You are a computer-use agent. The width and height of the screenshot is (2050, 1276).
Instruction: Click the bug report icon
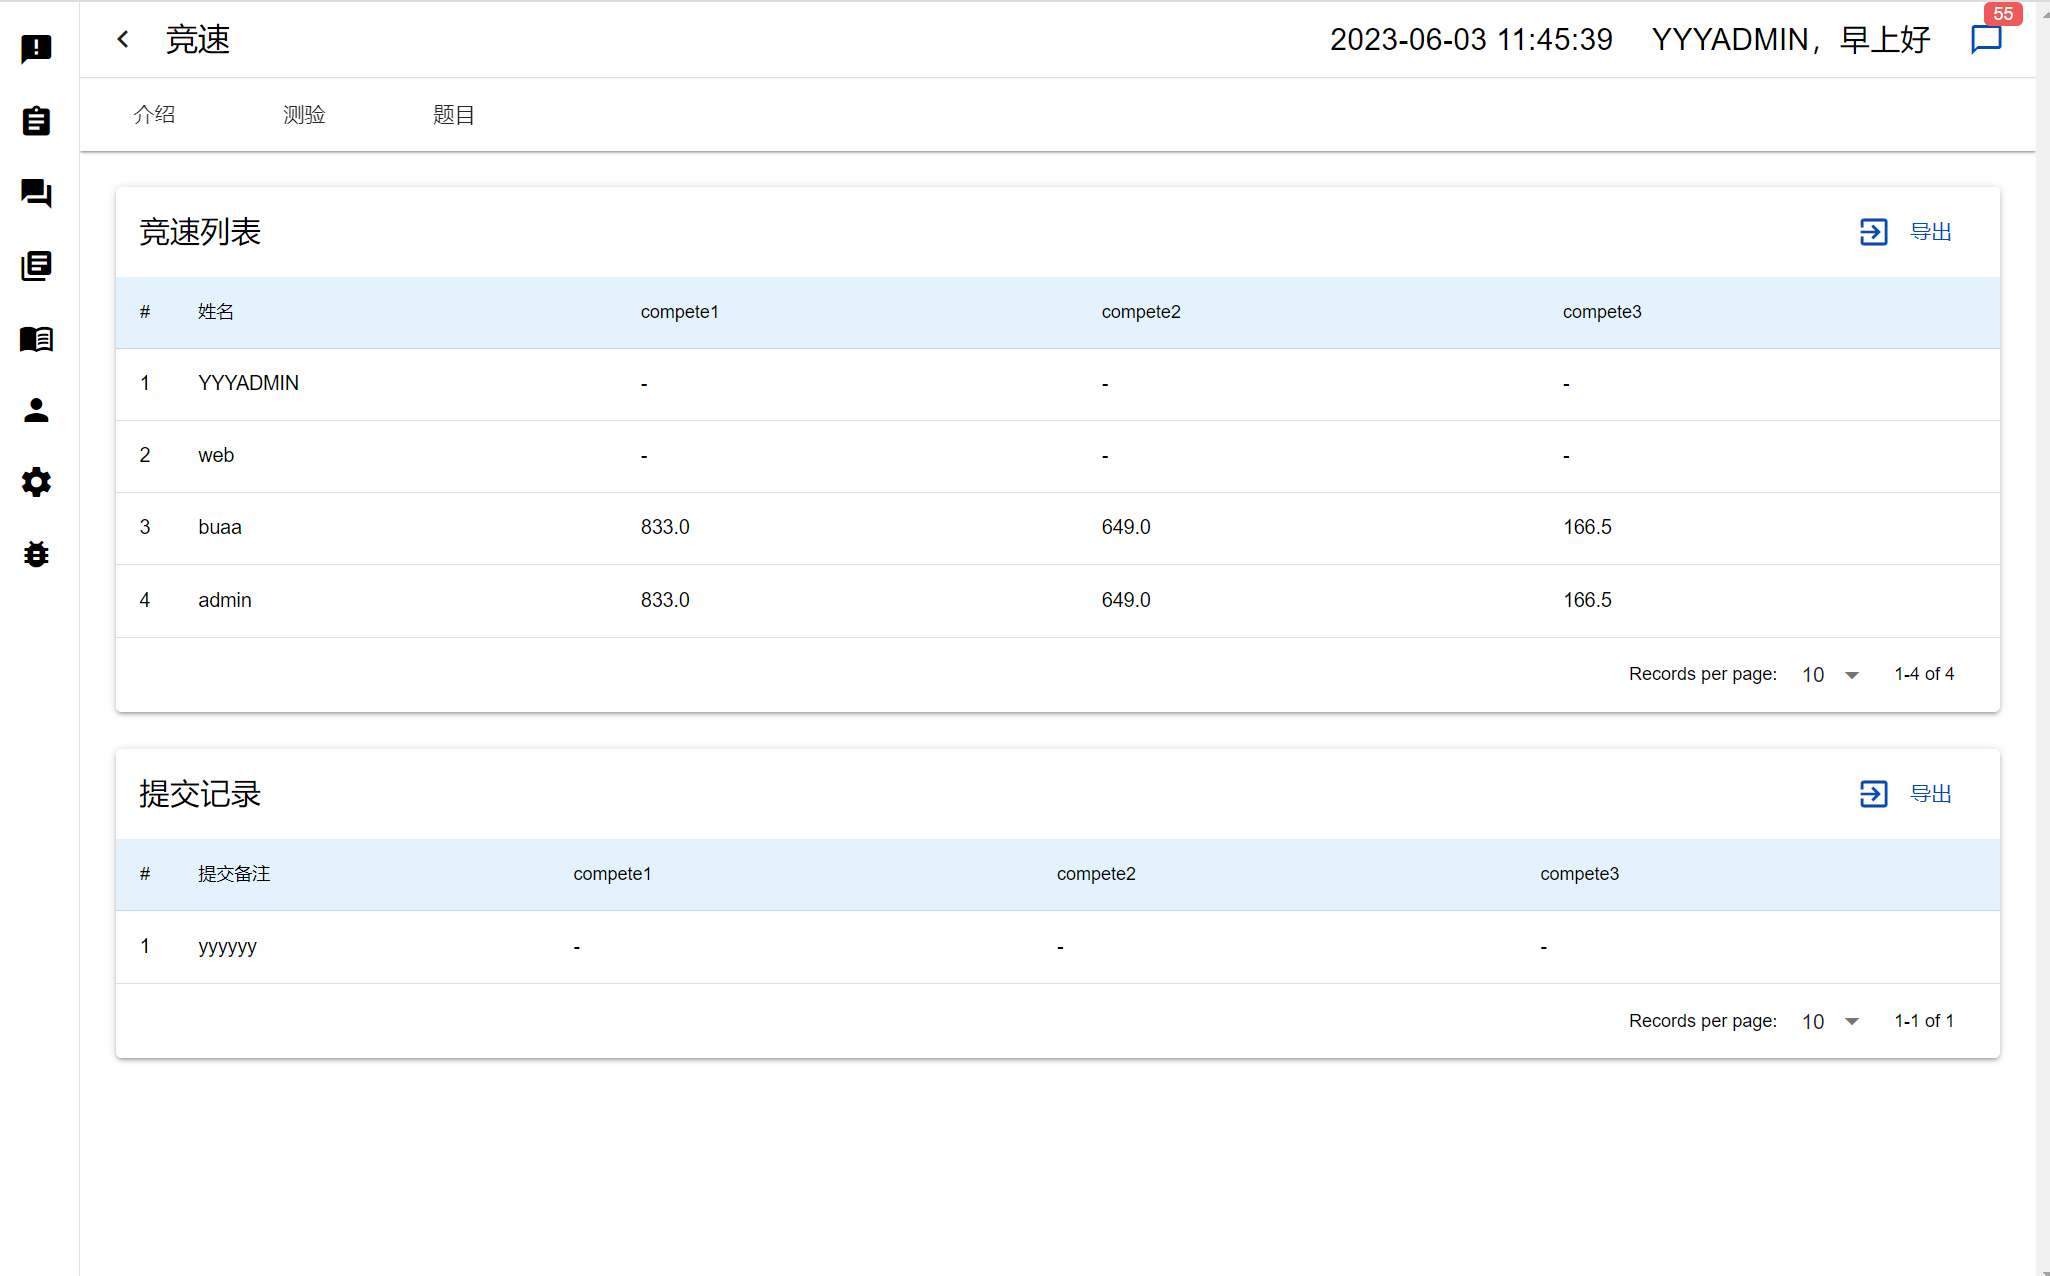[36, 554]
